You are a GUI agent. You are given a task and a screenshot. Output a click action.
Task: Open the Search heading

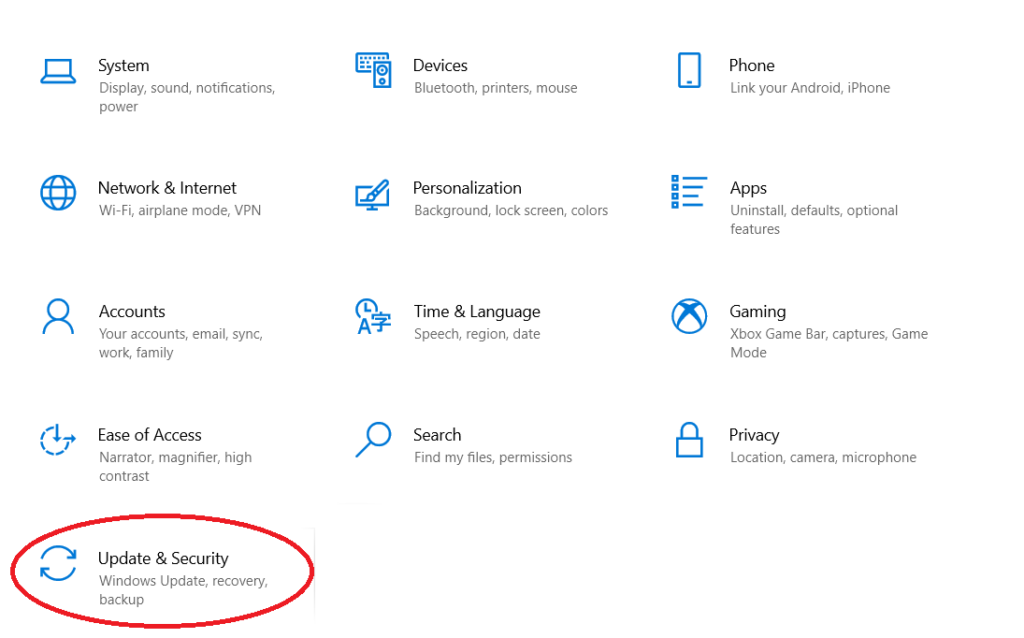pos(437,435)
